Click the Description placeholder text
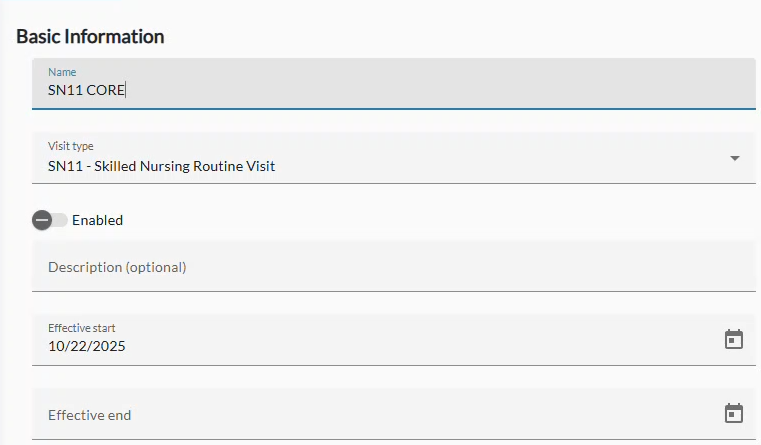 tap(117, 267)
